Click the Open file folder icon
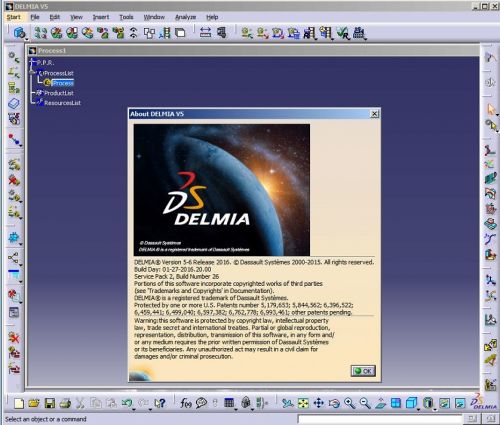 point(34,403)
